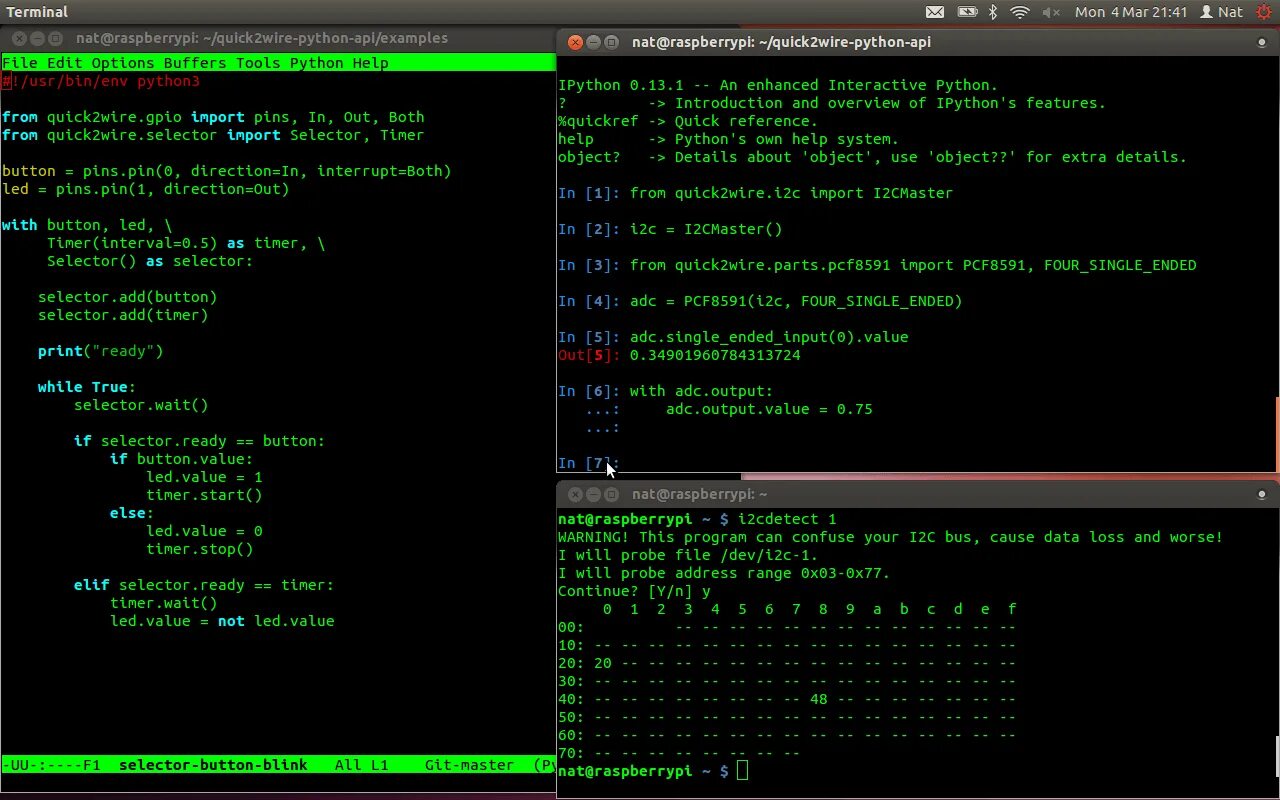Viewport: 1280px width, 800px height.
Task: Minimize the nat@raspberrypi: ~ terminal window
Action: (x=593, y=494)
